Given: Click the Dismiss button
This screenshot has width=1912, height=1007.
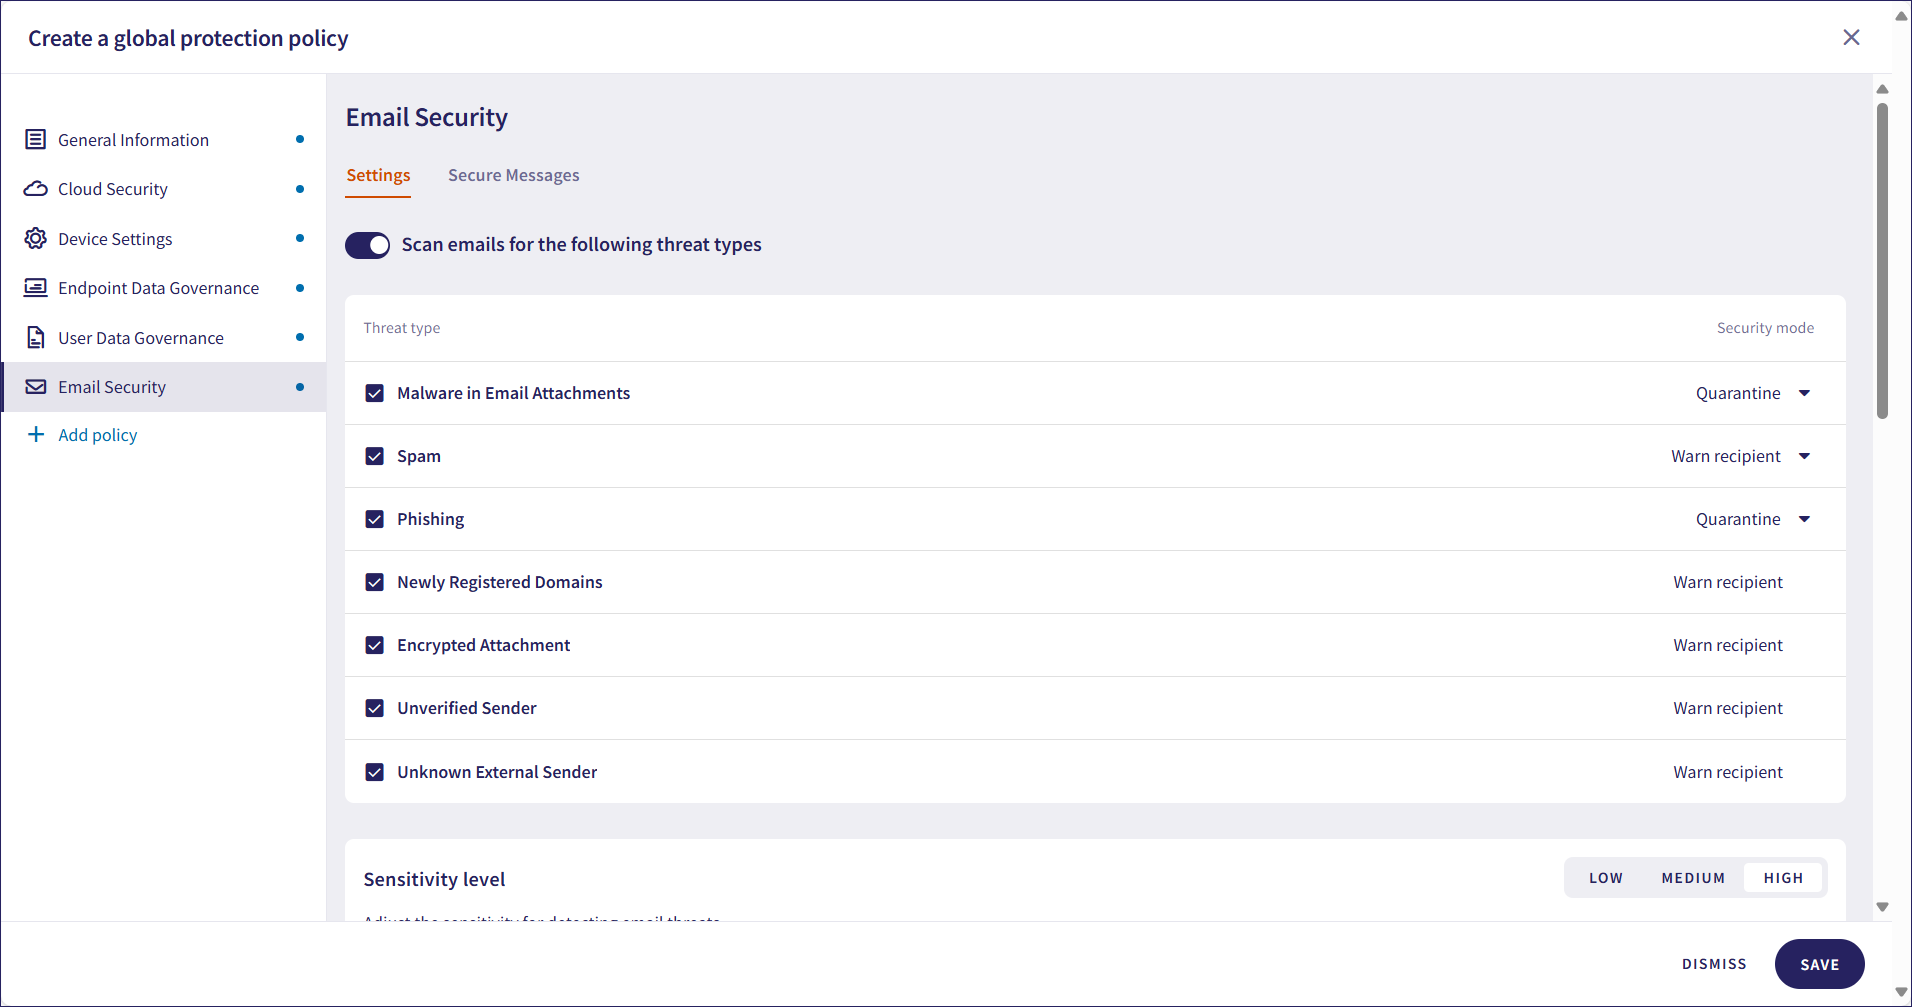Looking at the screenshot, I should click(x=1714, y=964).
